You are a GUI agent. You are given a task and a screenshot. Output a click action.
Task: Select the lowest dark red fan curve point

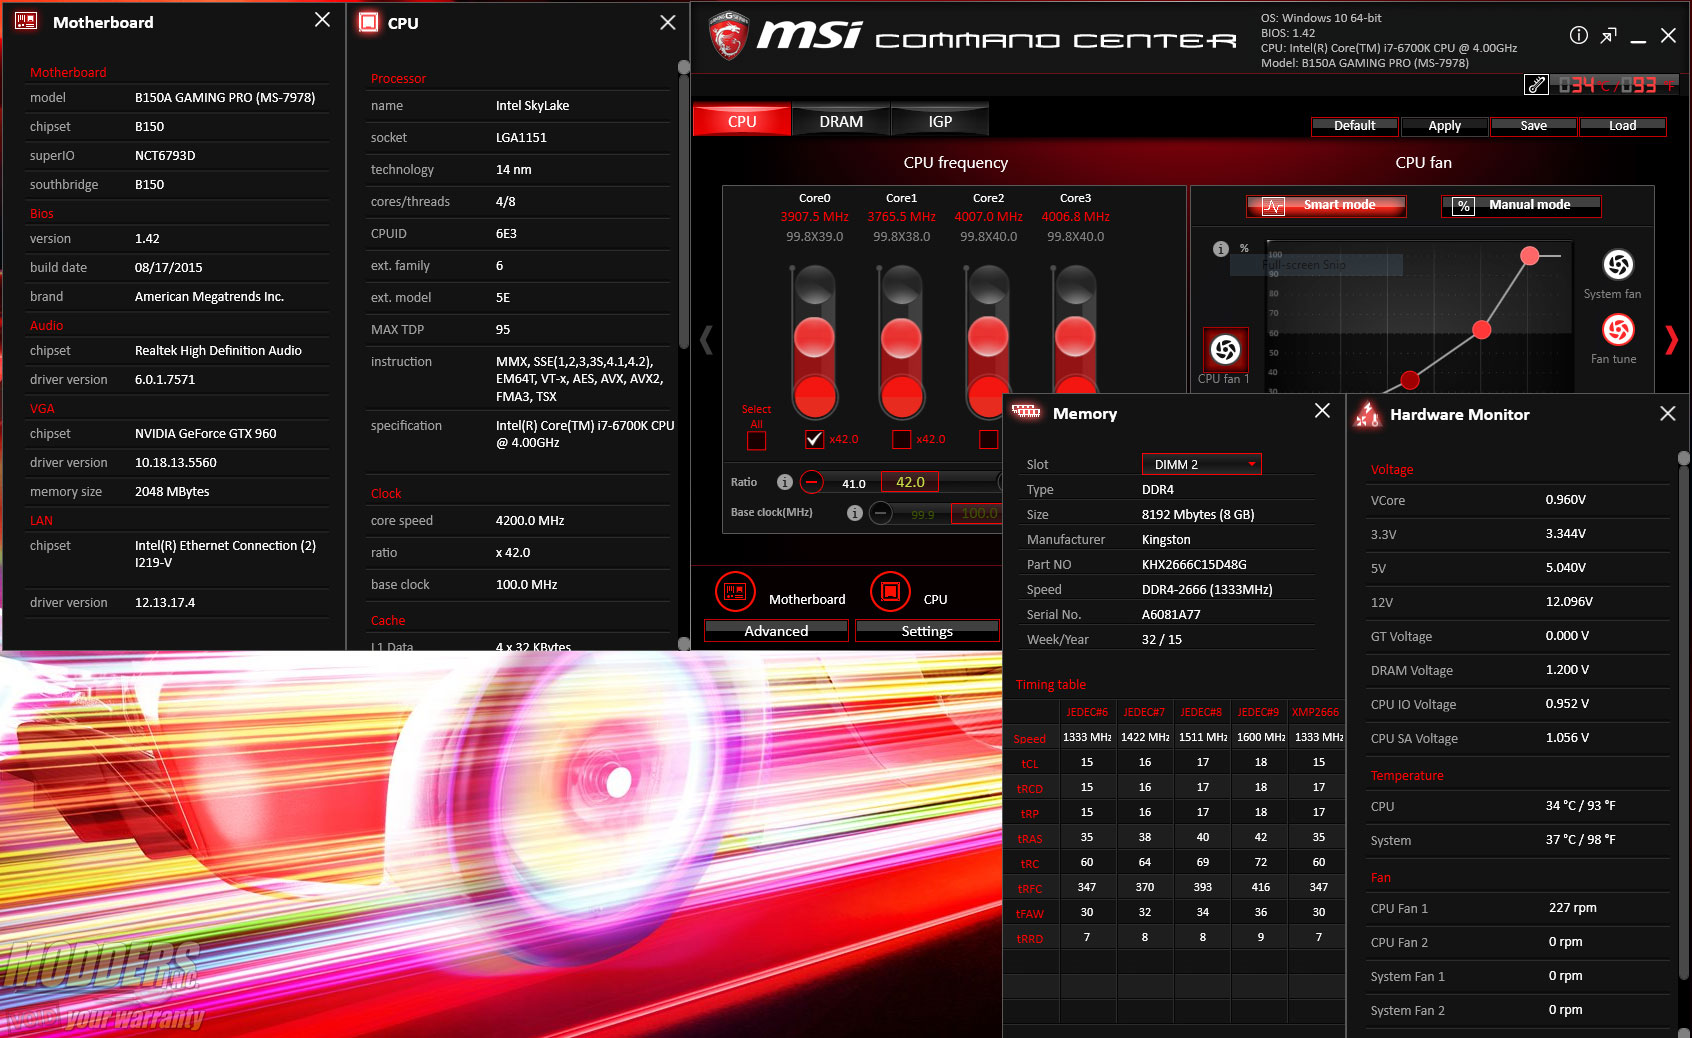coord(1410,380)
